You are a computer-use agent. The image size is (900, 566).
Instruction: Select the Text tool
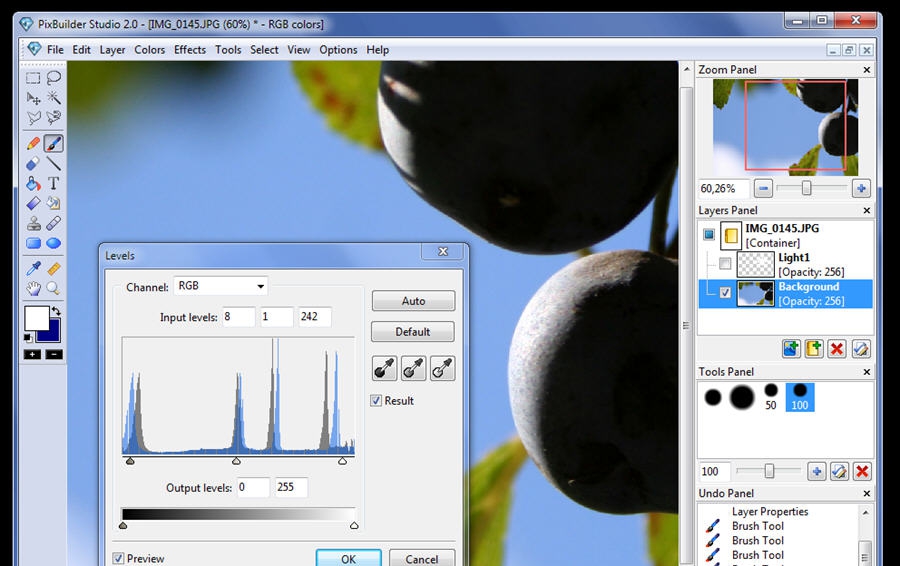coord(54,184)
